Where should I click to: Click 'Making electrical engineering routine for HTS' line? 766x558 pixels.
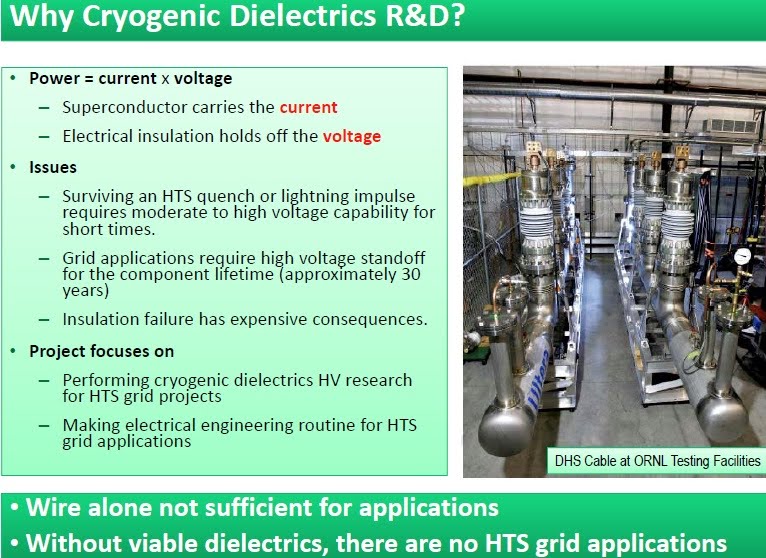coord(239,425)
